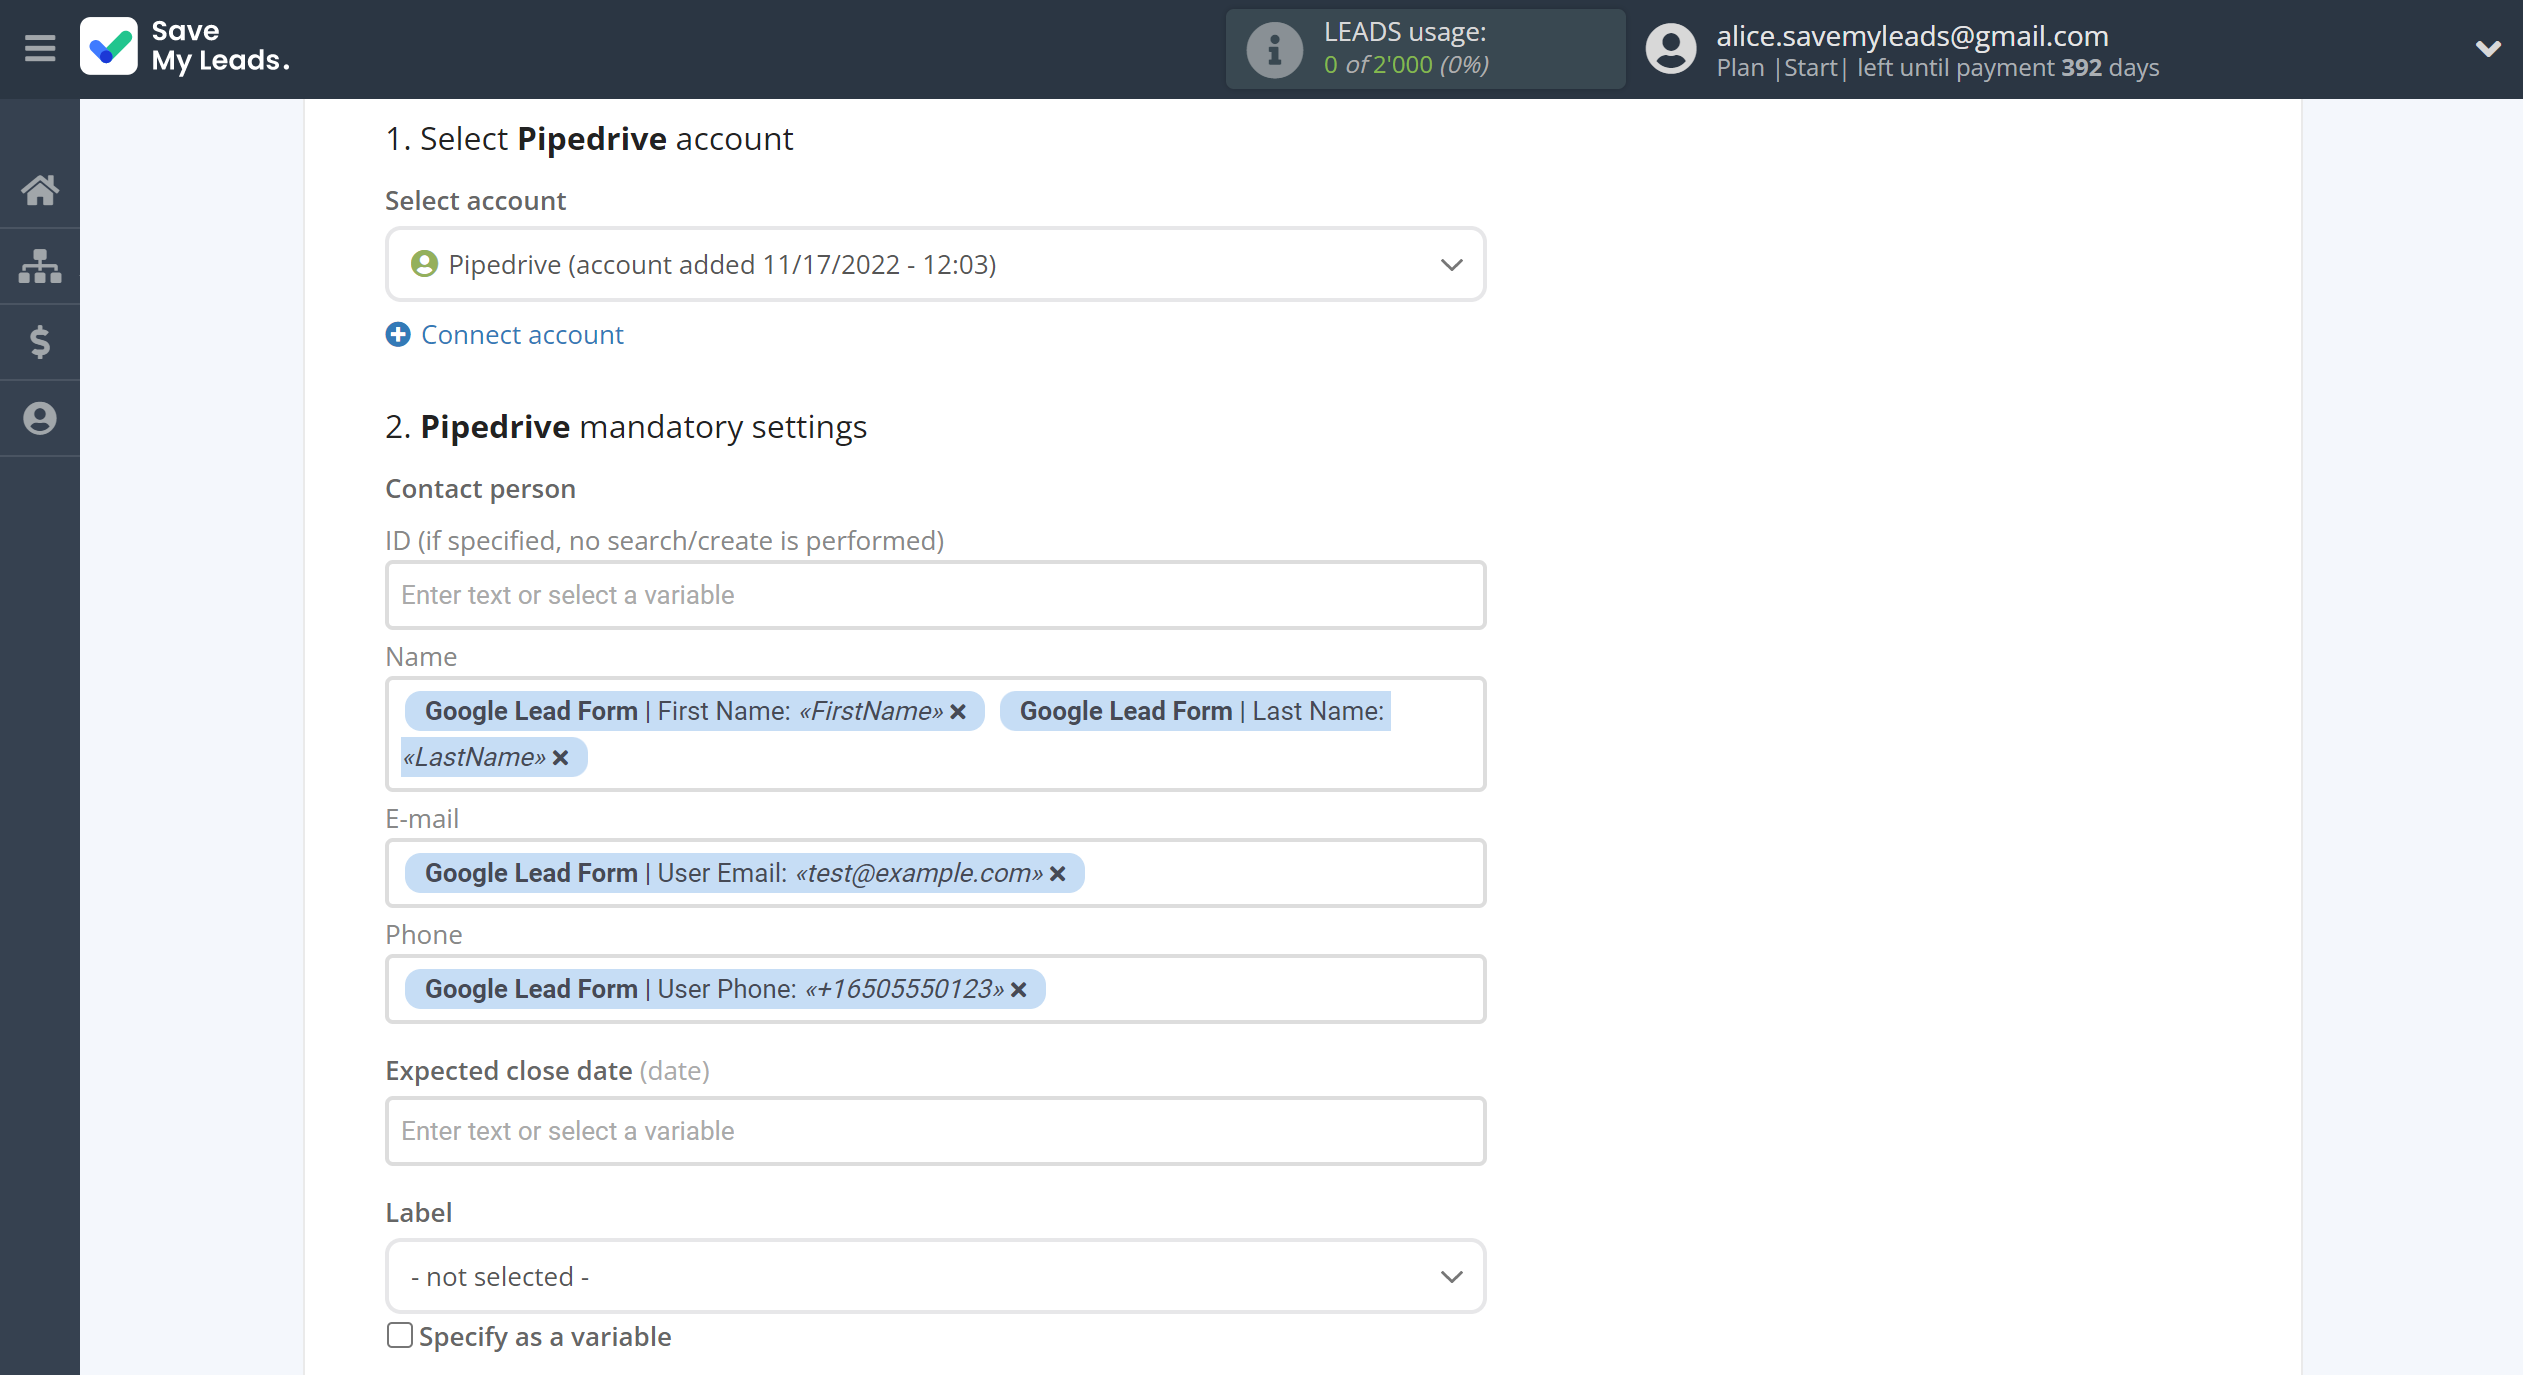Open the Label dropdown
The image size is (2523, 1375).
tap(935, 1276)
